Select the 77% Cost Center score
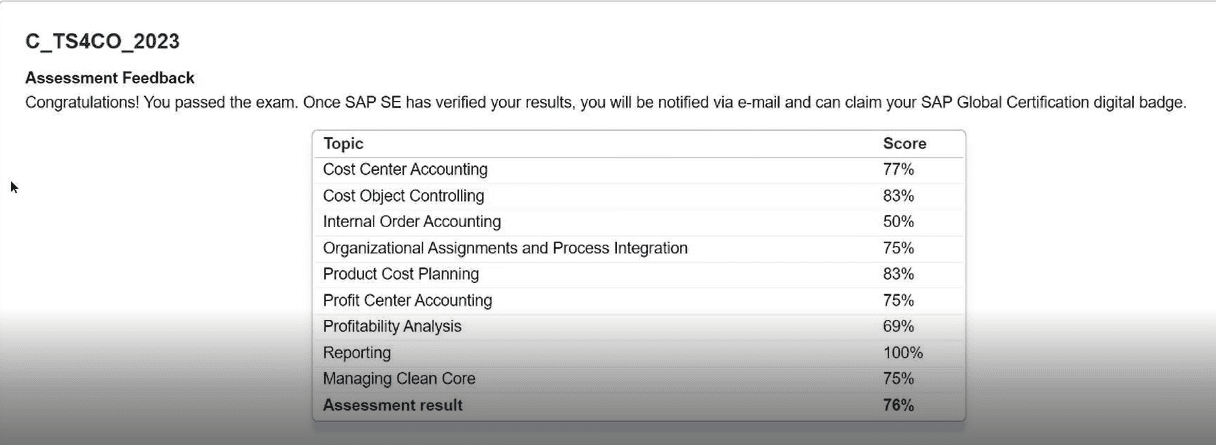Image resolution: width=1216 pixels, height=445 pixels. tap(898, 170)
